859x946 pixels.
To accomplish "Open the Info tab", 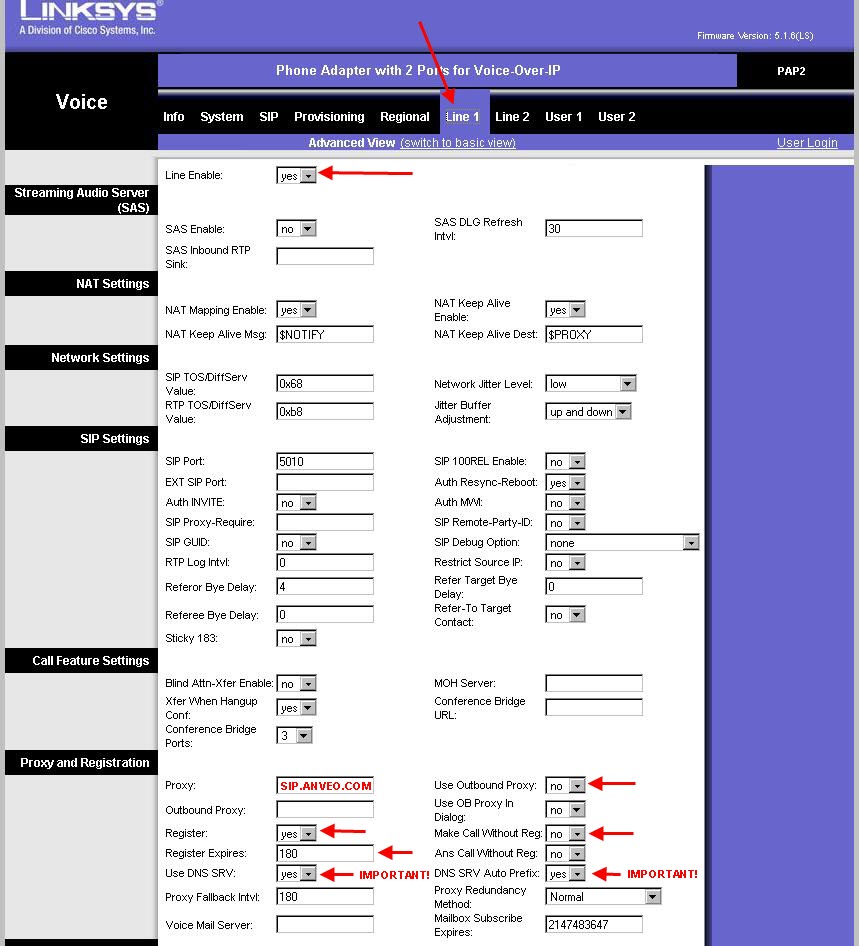I will point(174,117).
